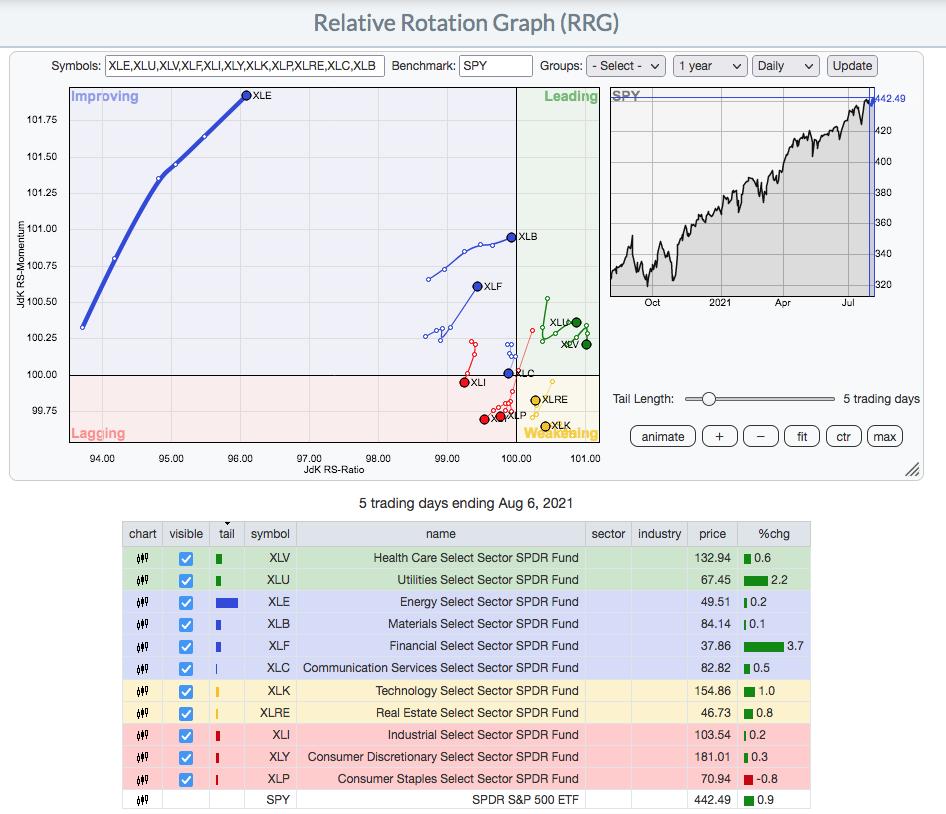Toggle visibility checkbox for XLK
This screenshot has width=946, height=814.
tap(186, 692)
